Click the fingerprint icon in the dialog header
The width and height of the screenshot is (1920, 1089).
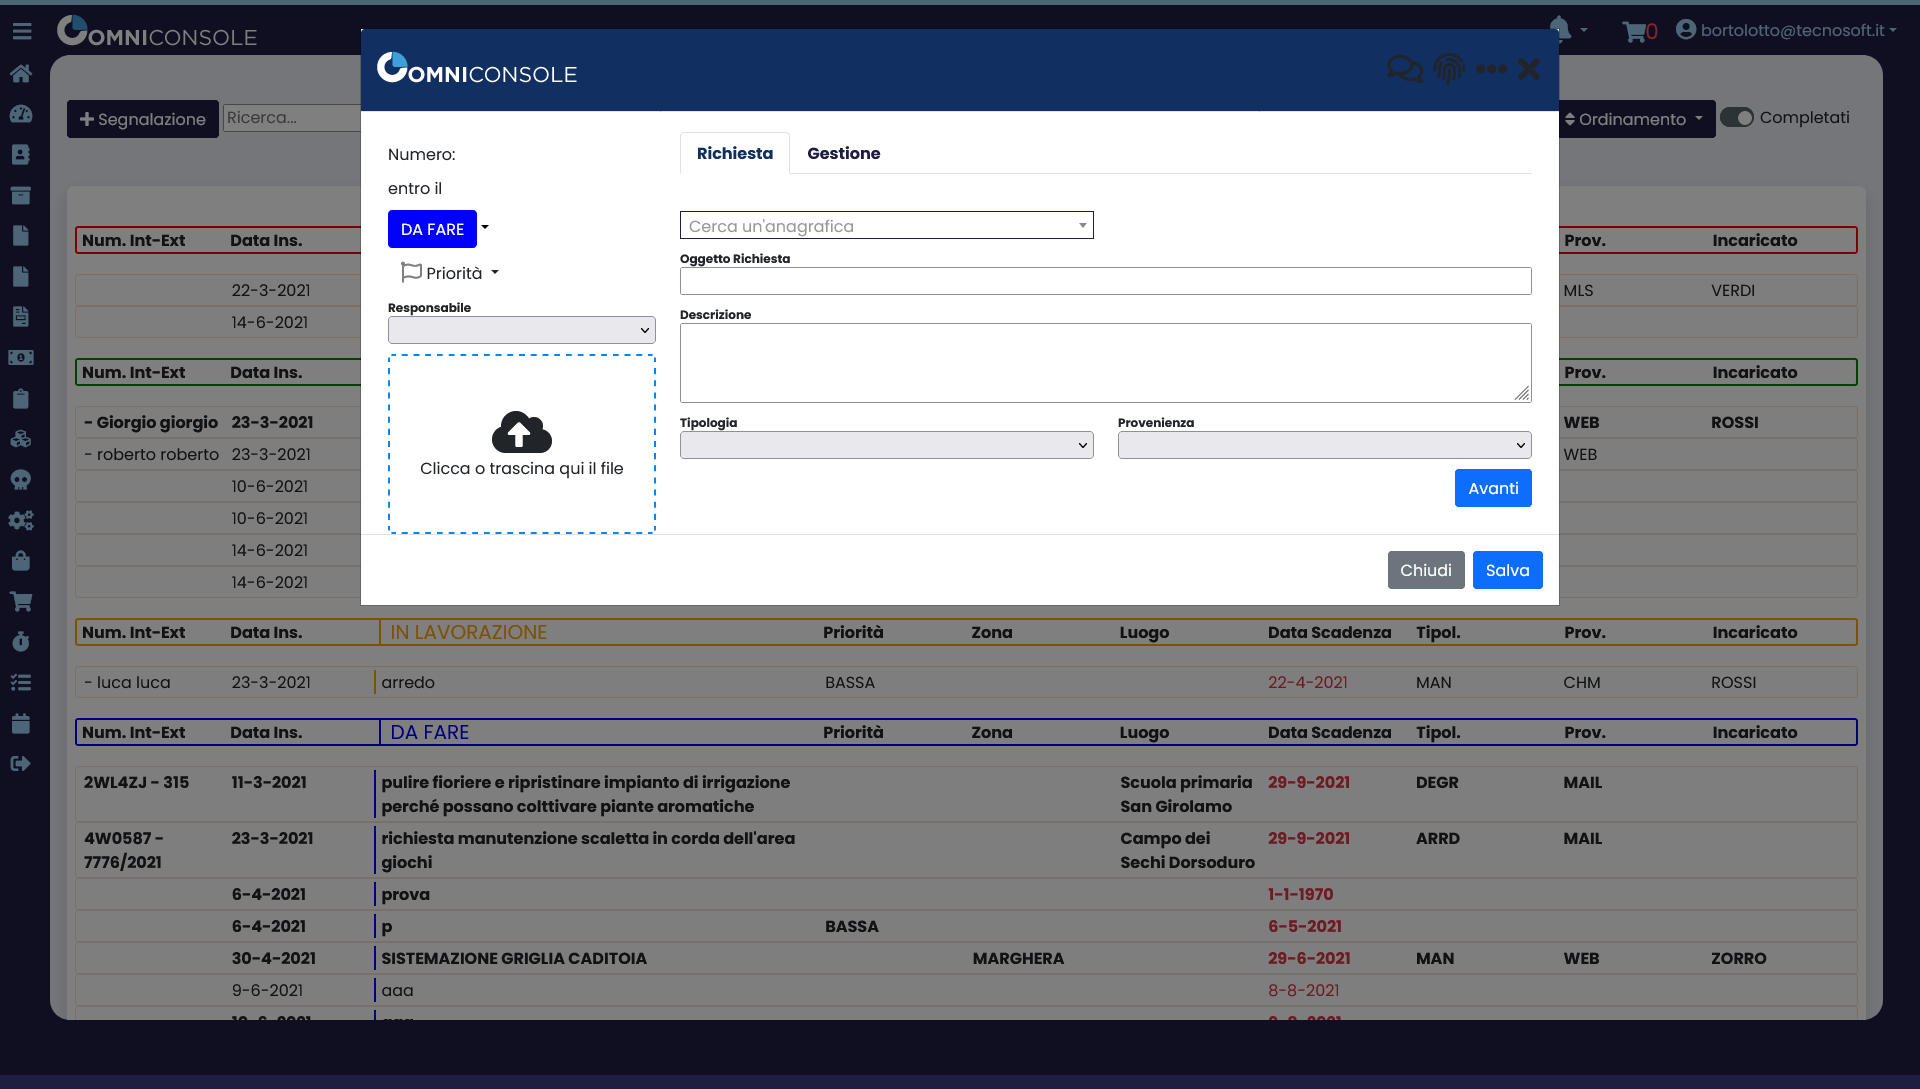tap(1448, 69)
